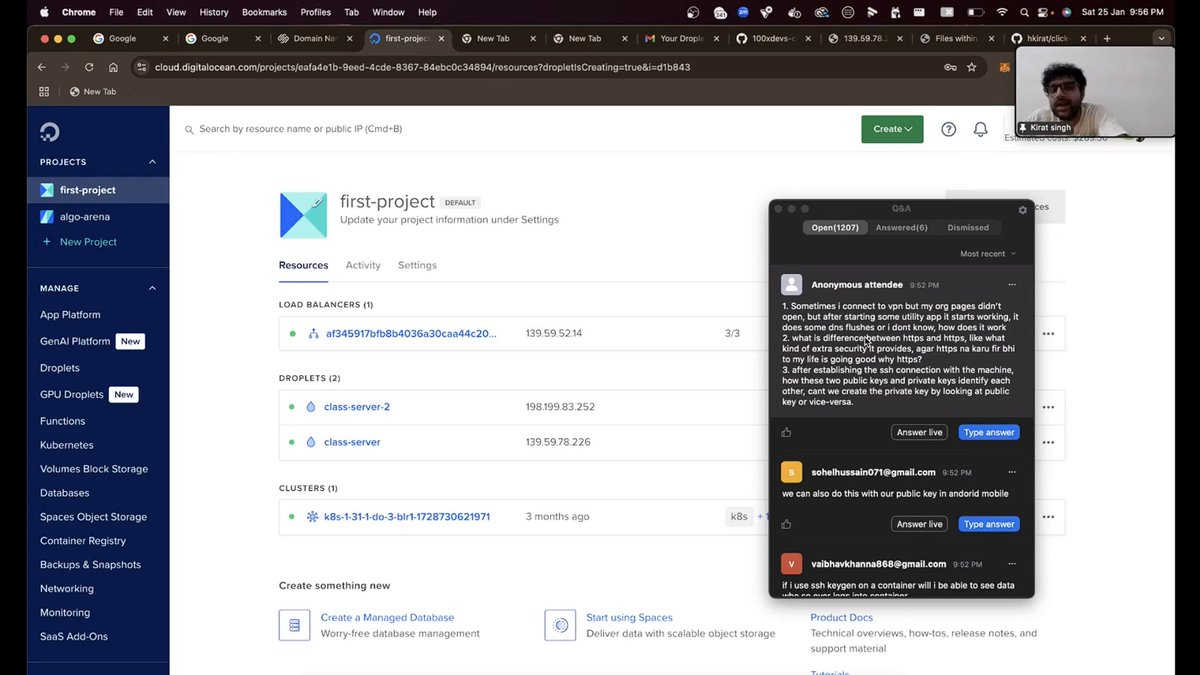Image resolution: width=1200 pixels, height=675 pixels.
Task: Open the Most recent sort dropdown
Action: click(987, 254)
